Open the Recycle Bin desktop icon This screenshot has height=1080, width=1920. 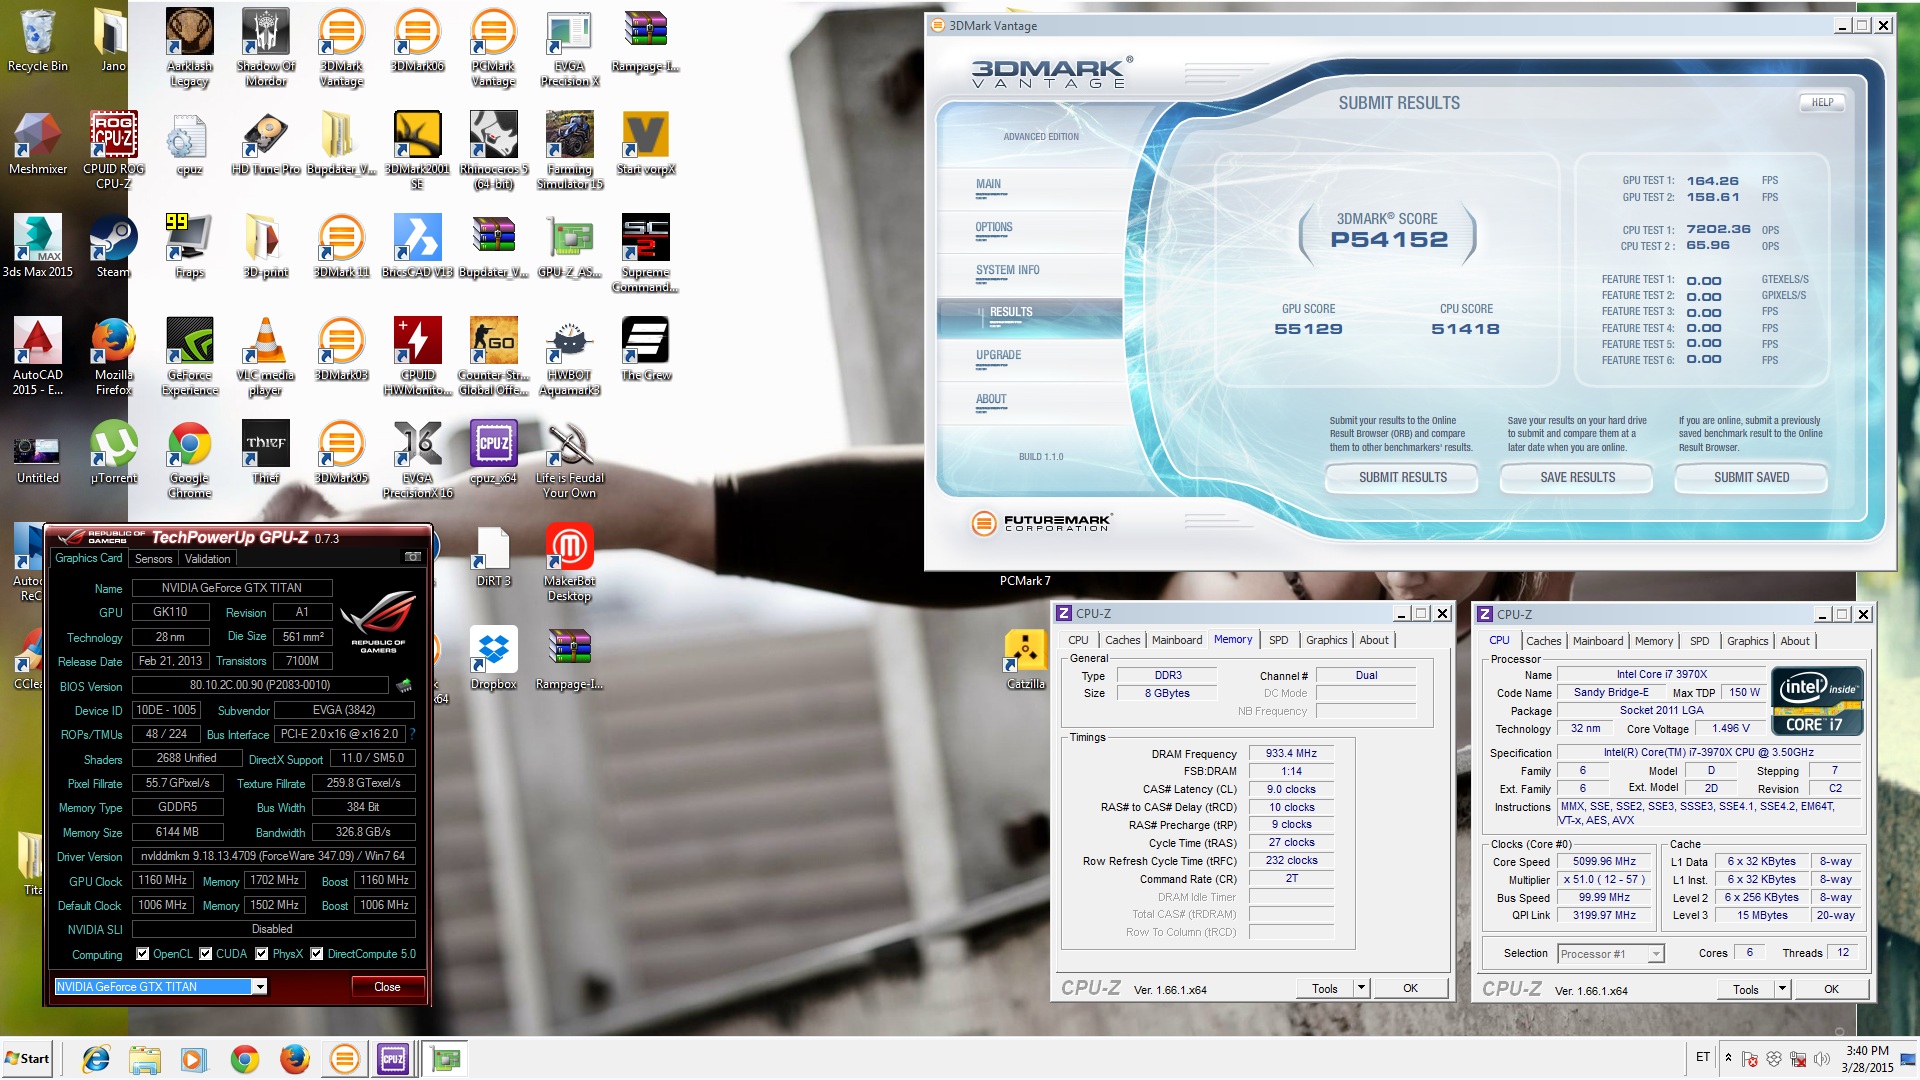click(38, 40)
